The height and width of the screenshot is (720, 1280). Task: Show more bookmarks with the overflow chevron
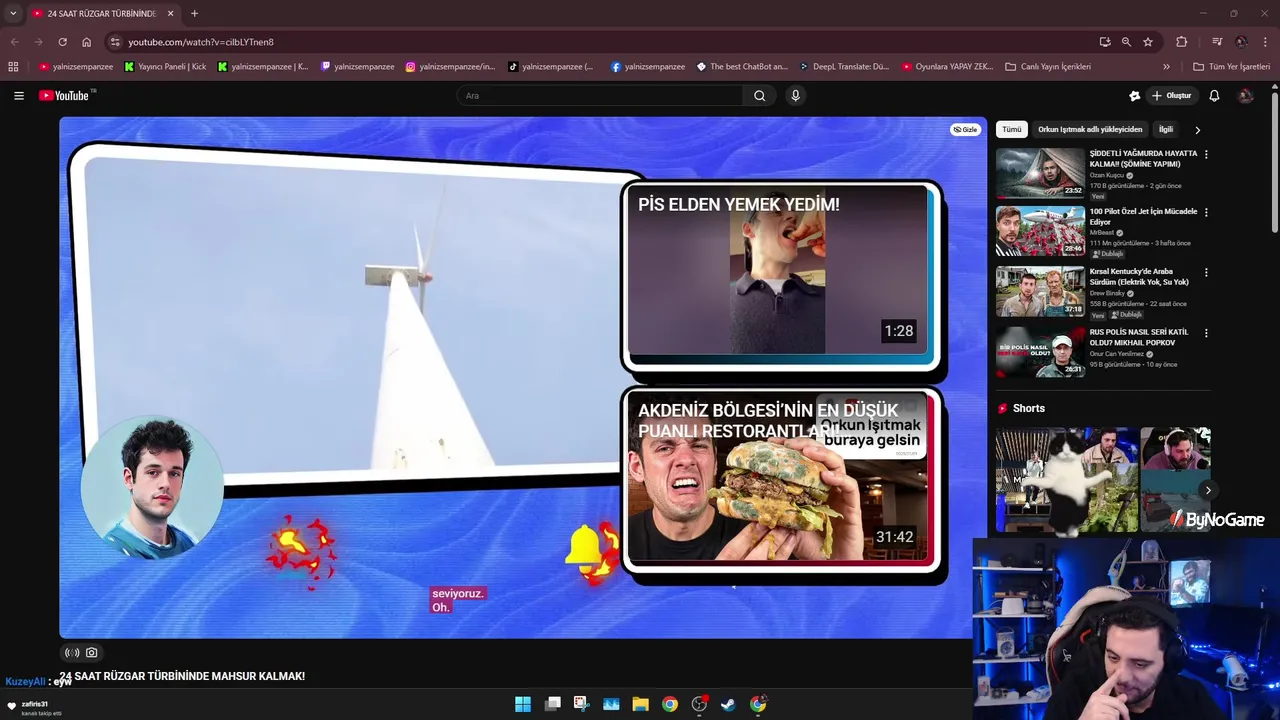(1166, 67)
